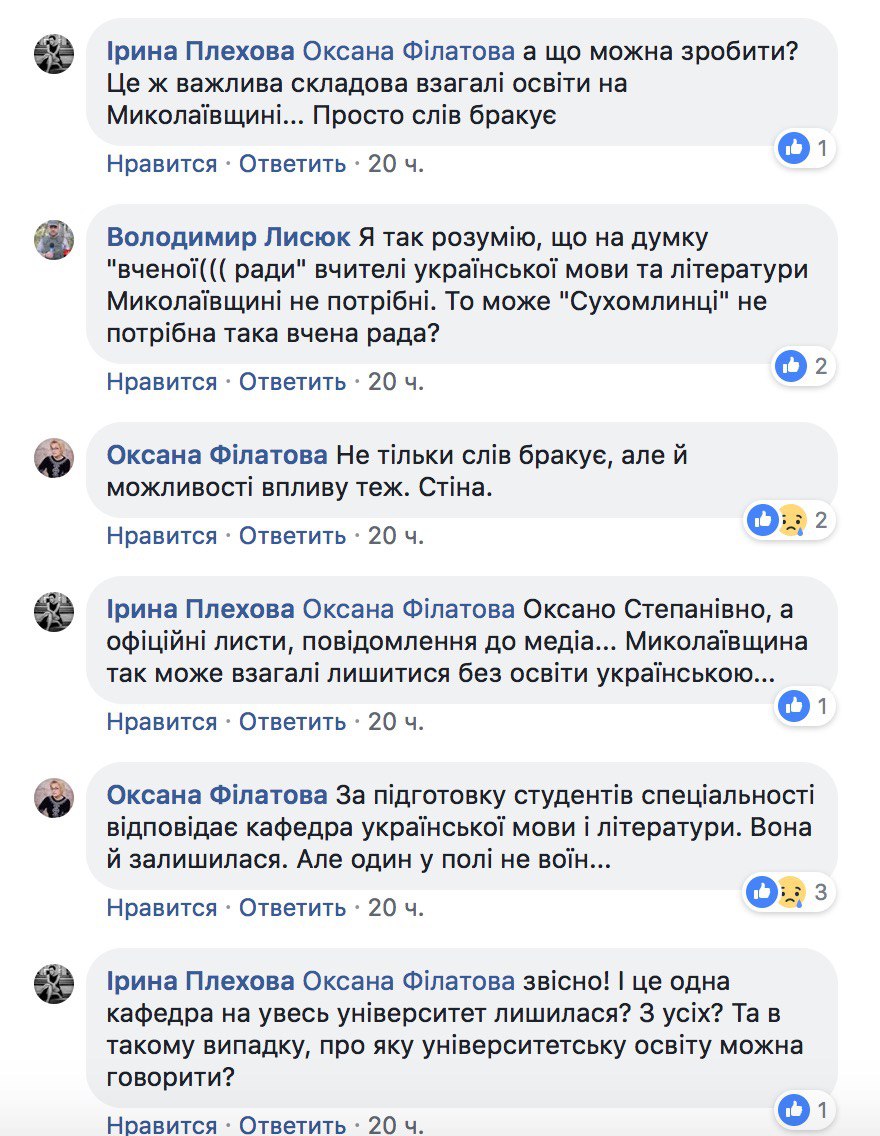Click the sad reaction emoji on the "Стіна" comment
The image size is (880, 1136).
click(791, 520)
